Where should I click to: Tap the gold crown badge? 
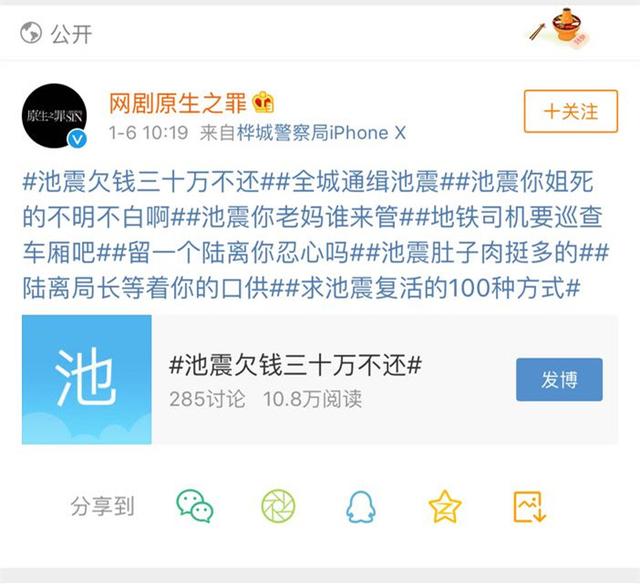click(263, 102)
